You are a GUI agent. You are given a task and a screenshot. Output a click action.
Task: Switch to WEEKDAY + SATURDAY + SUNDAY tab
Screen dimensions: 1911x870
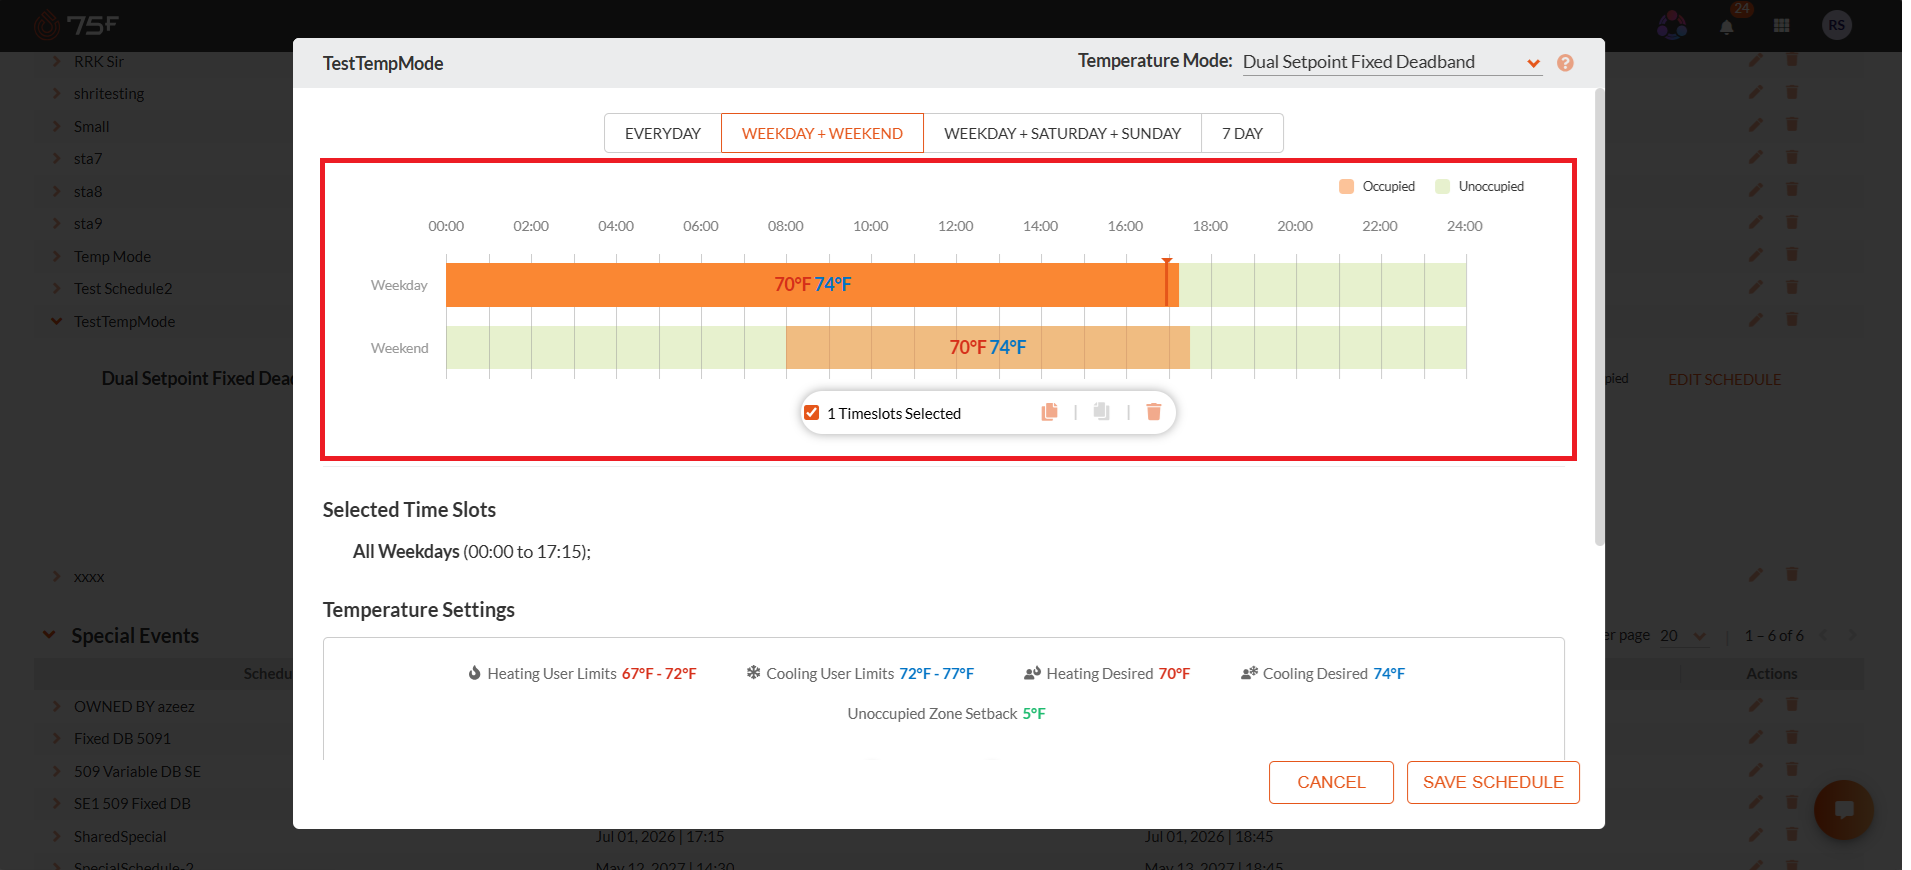(1062, 133)
